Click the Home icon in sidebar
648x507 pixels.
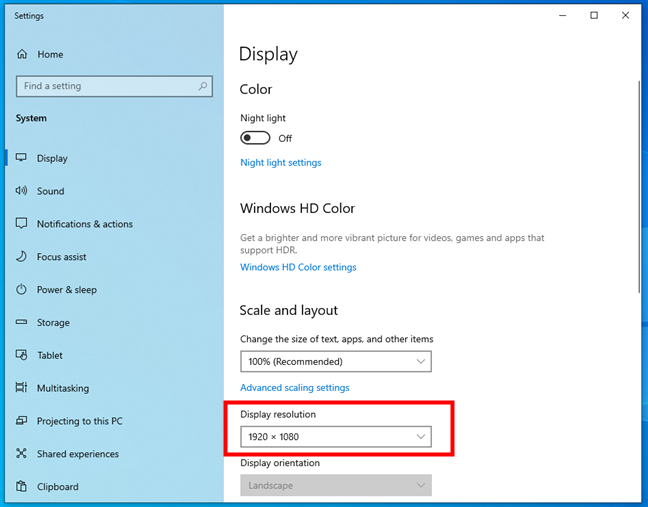(x=21, y=54)
